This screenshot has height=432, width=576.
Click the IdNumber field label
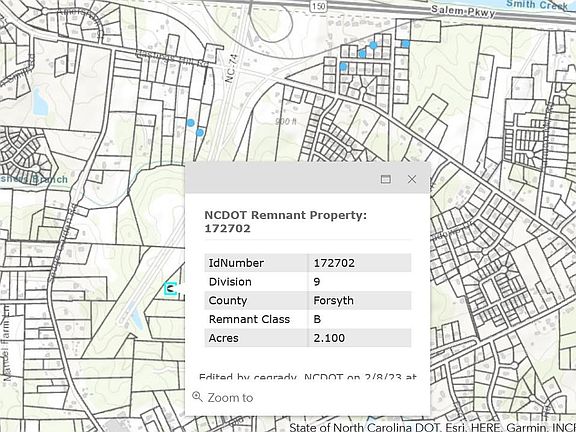(236, 263)
